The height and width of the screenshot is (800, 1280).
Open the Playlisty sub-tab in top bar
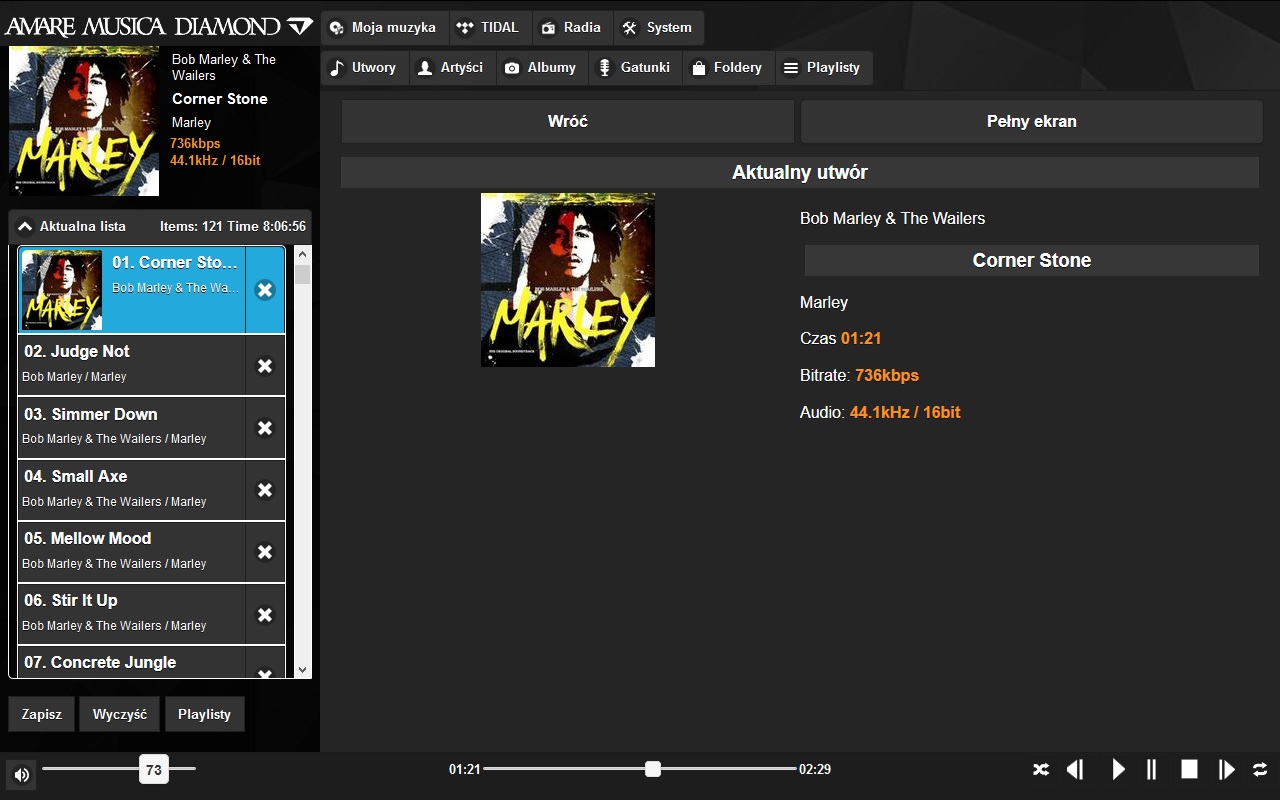[x=823, y=68]
